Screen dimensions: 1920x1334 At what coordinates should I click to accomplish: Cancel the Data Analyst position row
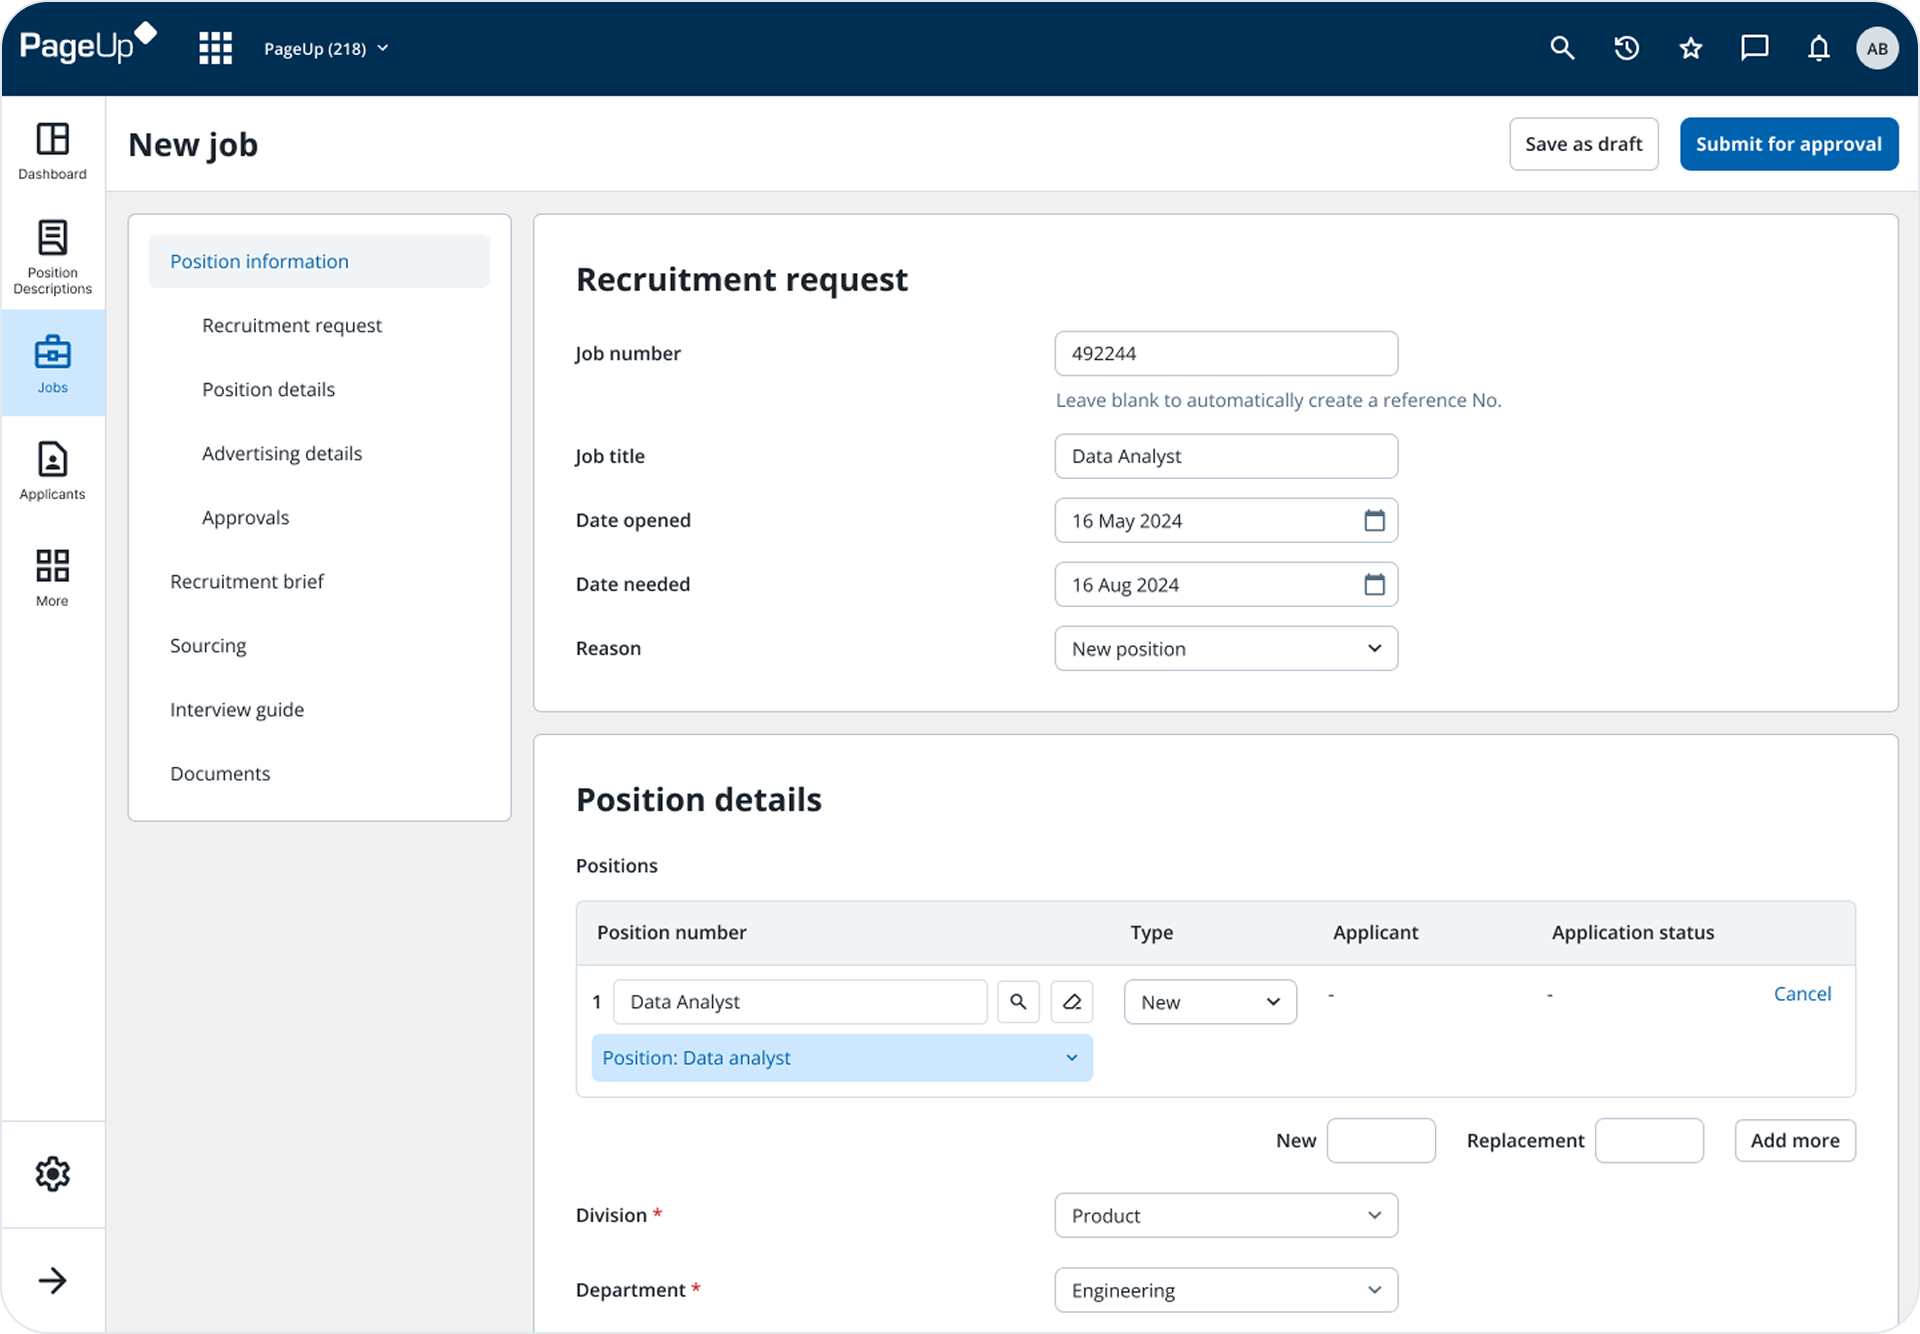[x=1801, y=993]
